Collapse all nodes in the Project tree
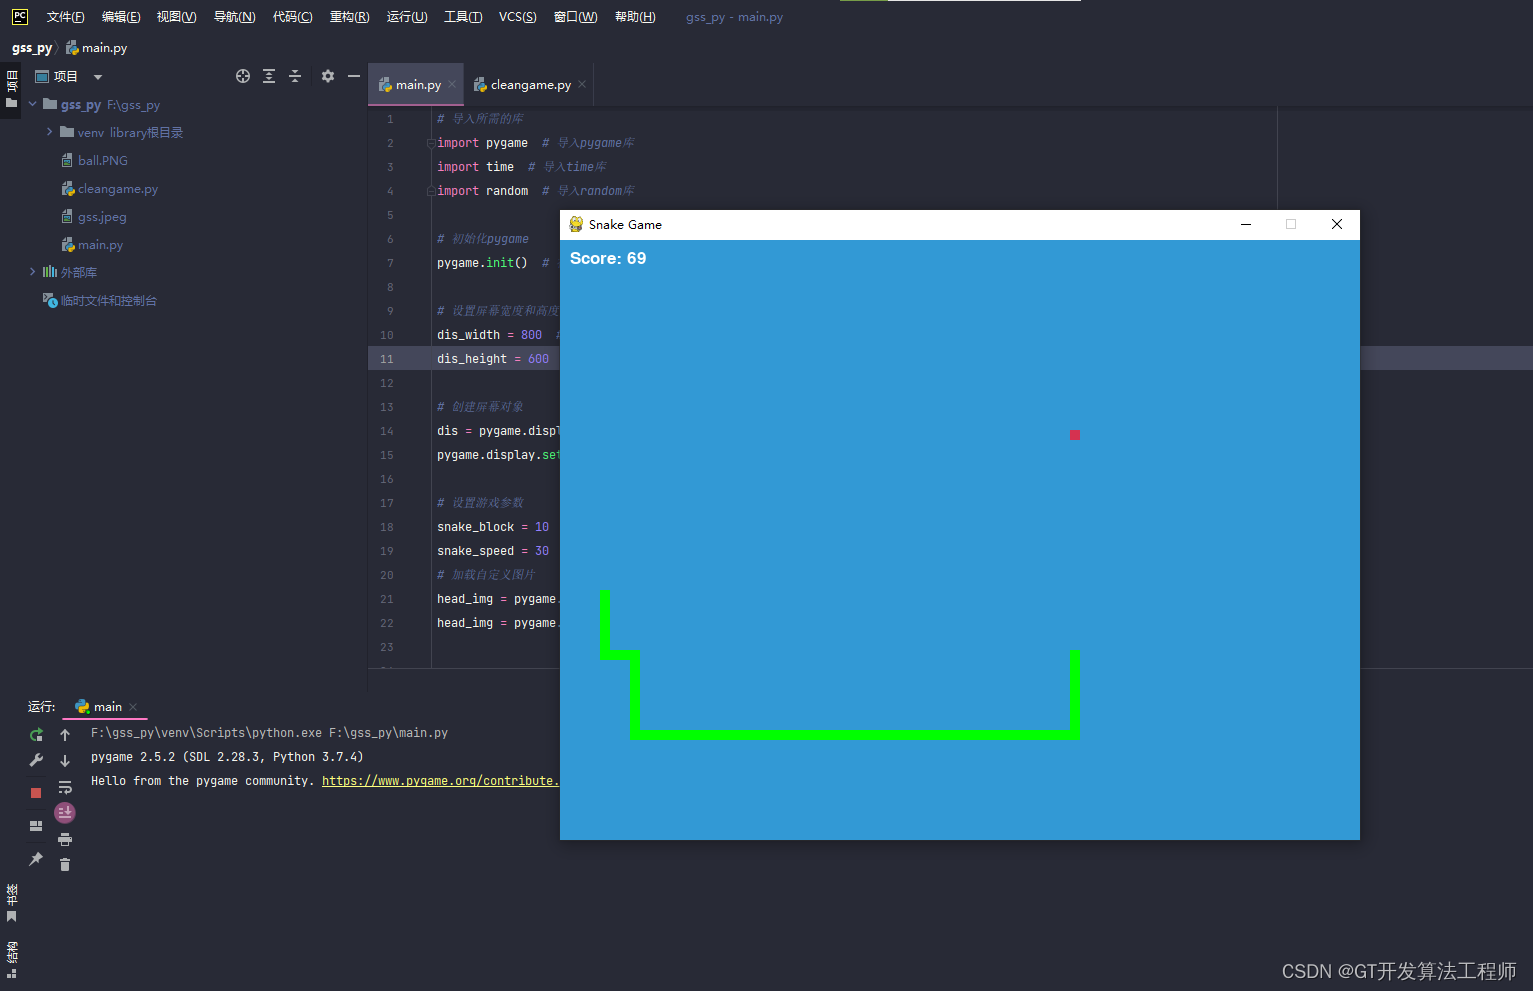This screenshot has height=991, width=1533. click(x=295, y=76)
